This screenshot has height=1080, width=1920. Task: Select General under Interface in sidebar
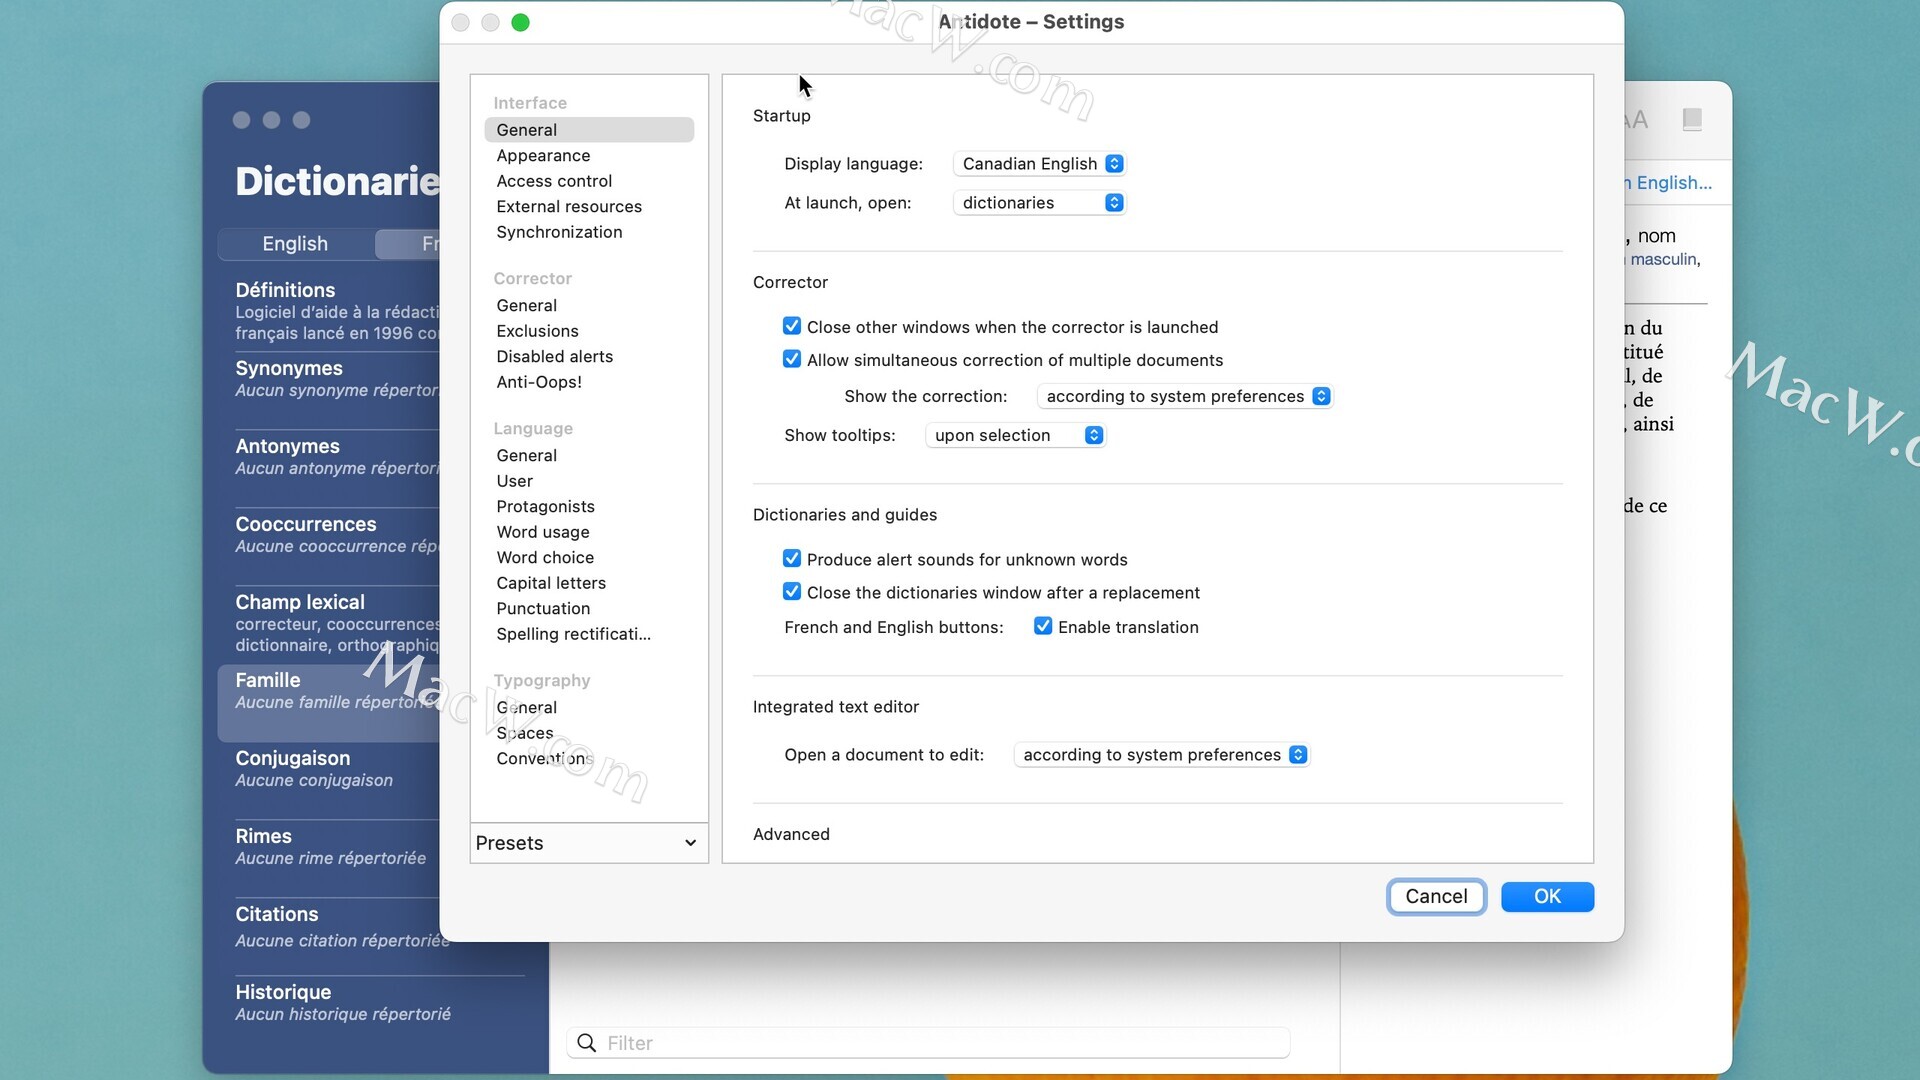tap(589, 130)
